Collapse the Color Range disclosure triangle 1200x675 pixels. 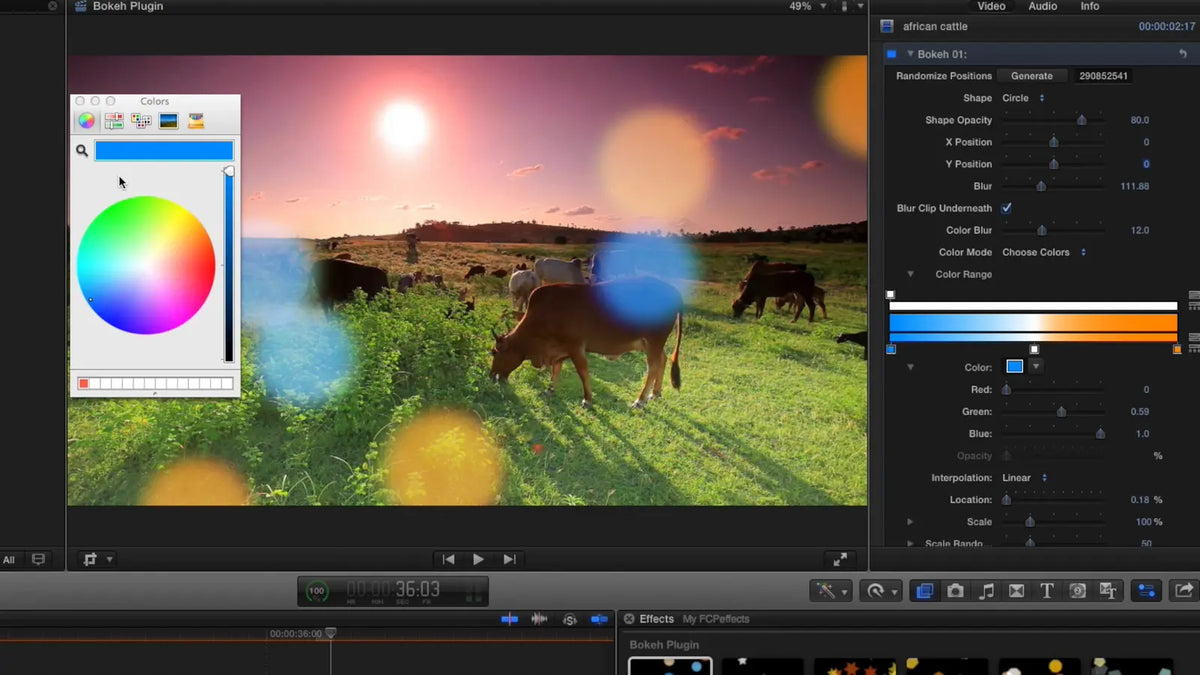click(911, 274)
